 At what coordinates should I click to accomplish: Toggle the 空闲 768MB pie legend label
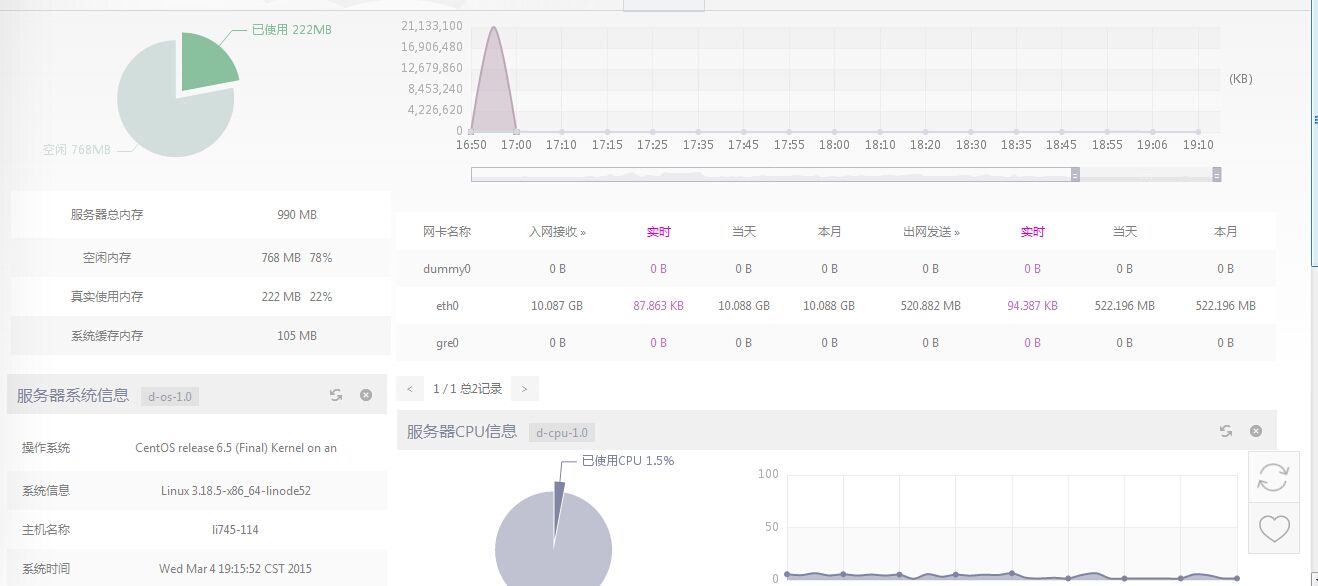[x=76, y=150]
